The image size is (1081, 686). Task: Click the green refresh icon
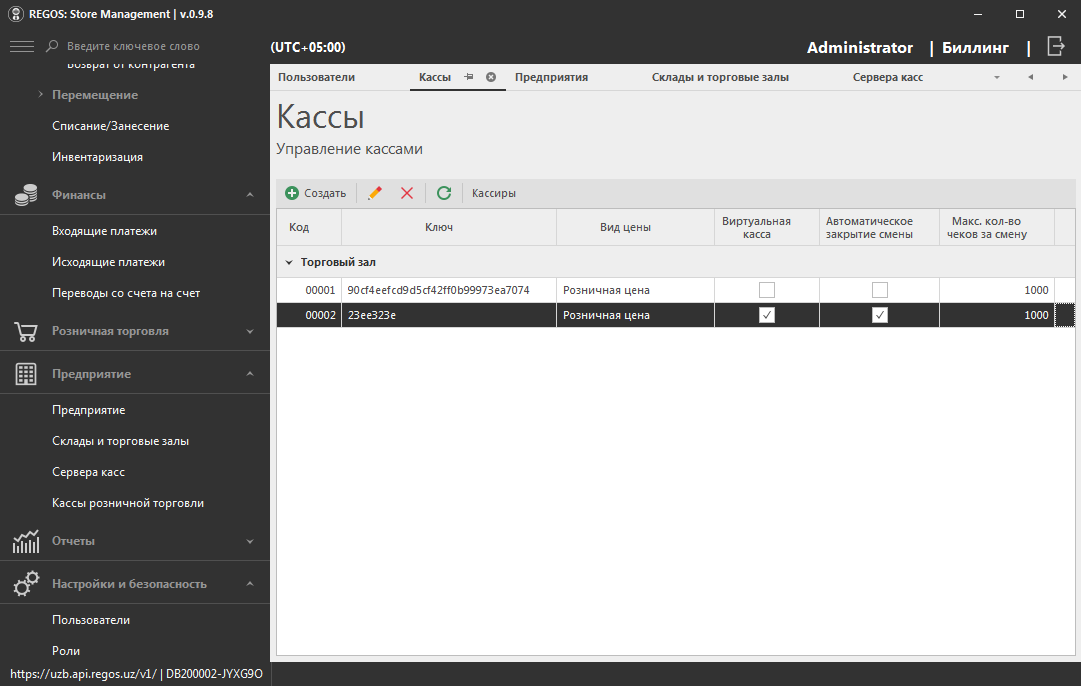(444, 193)
